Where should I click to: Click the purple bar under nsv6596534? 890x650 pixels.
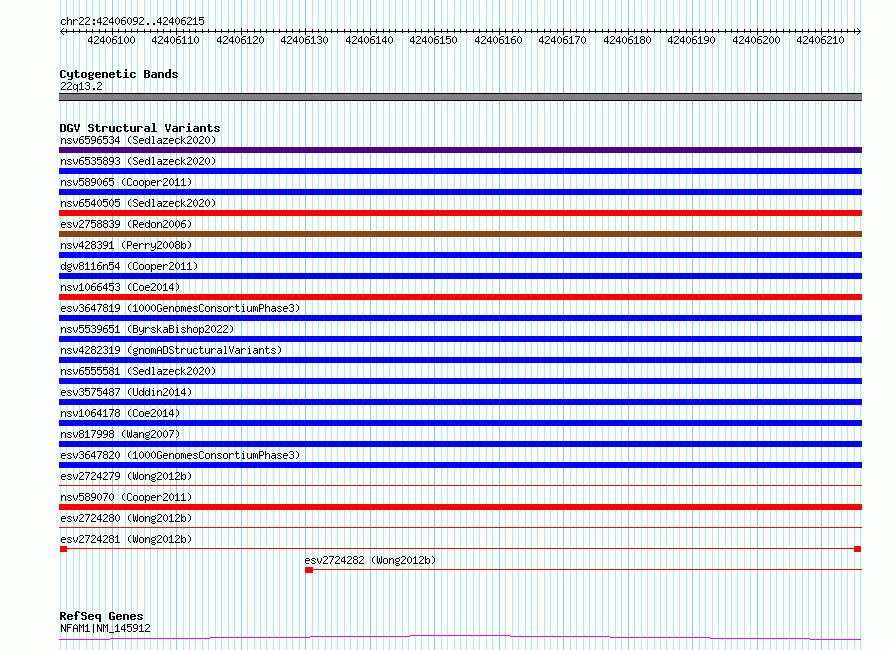click(460, 150)
